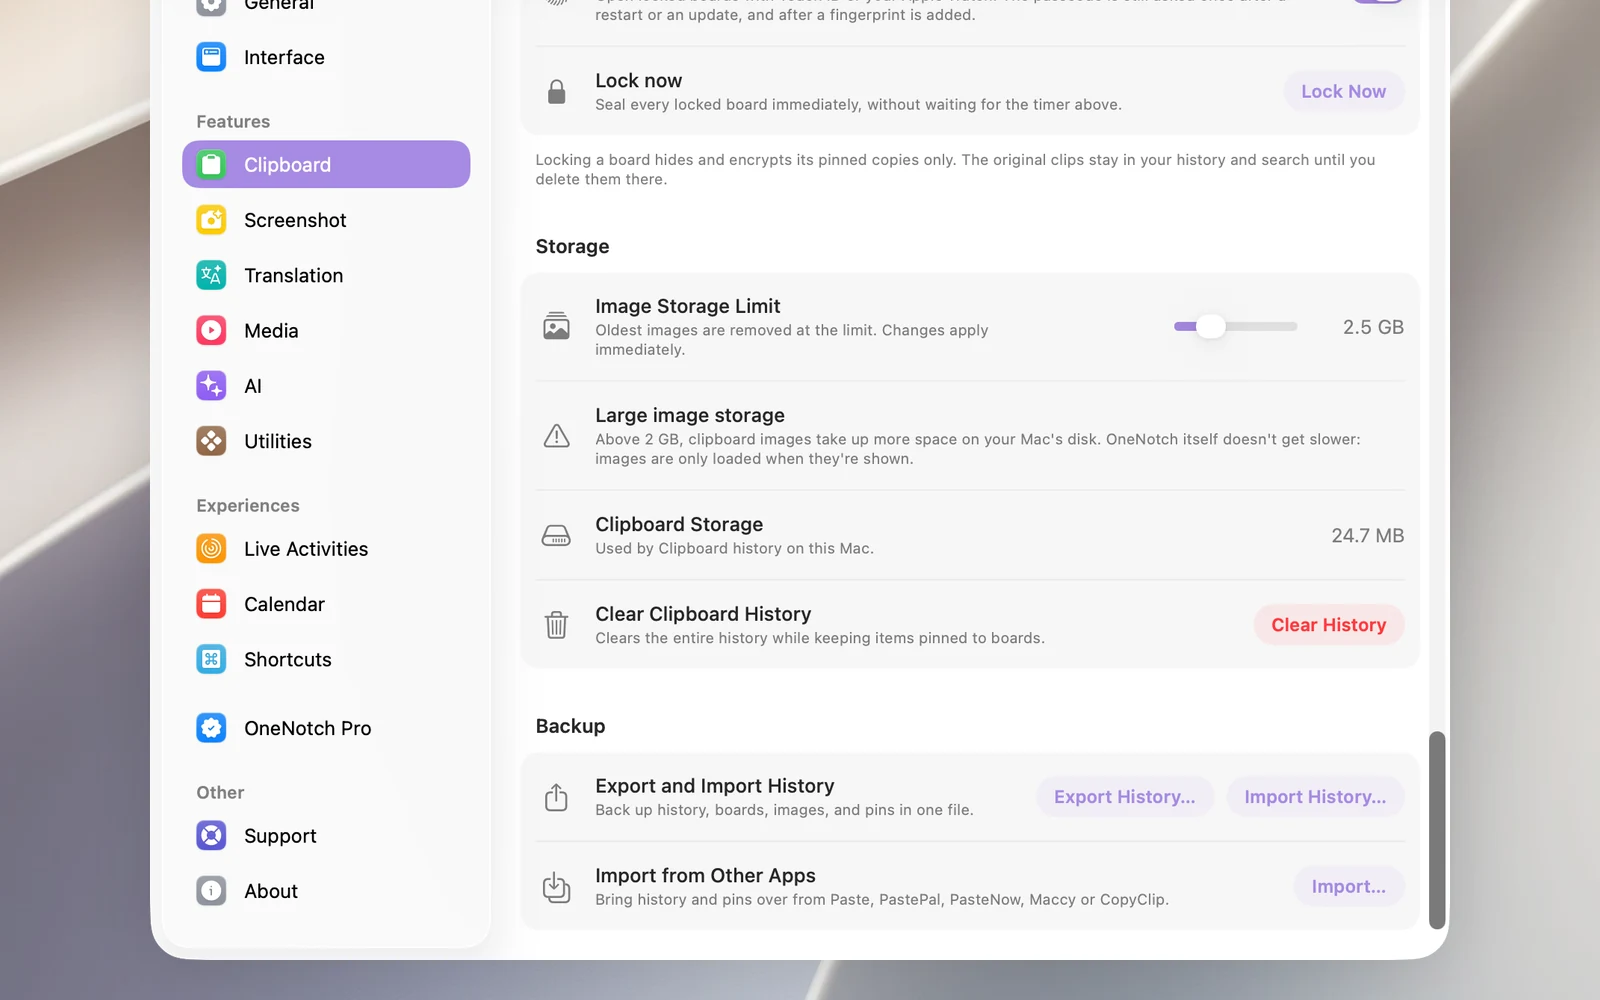Click the red Media play icon
This screenshot has width=1600, height=1000.
coord(211,330)
